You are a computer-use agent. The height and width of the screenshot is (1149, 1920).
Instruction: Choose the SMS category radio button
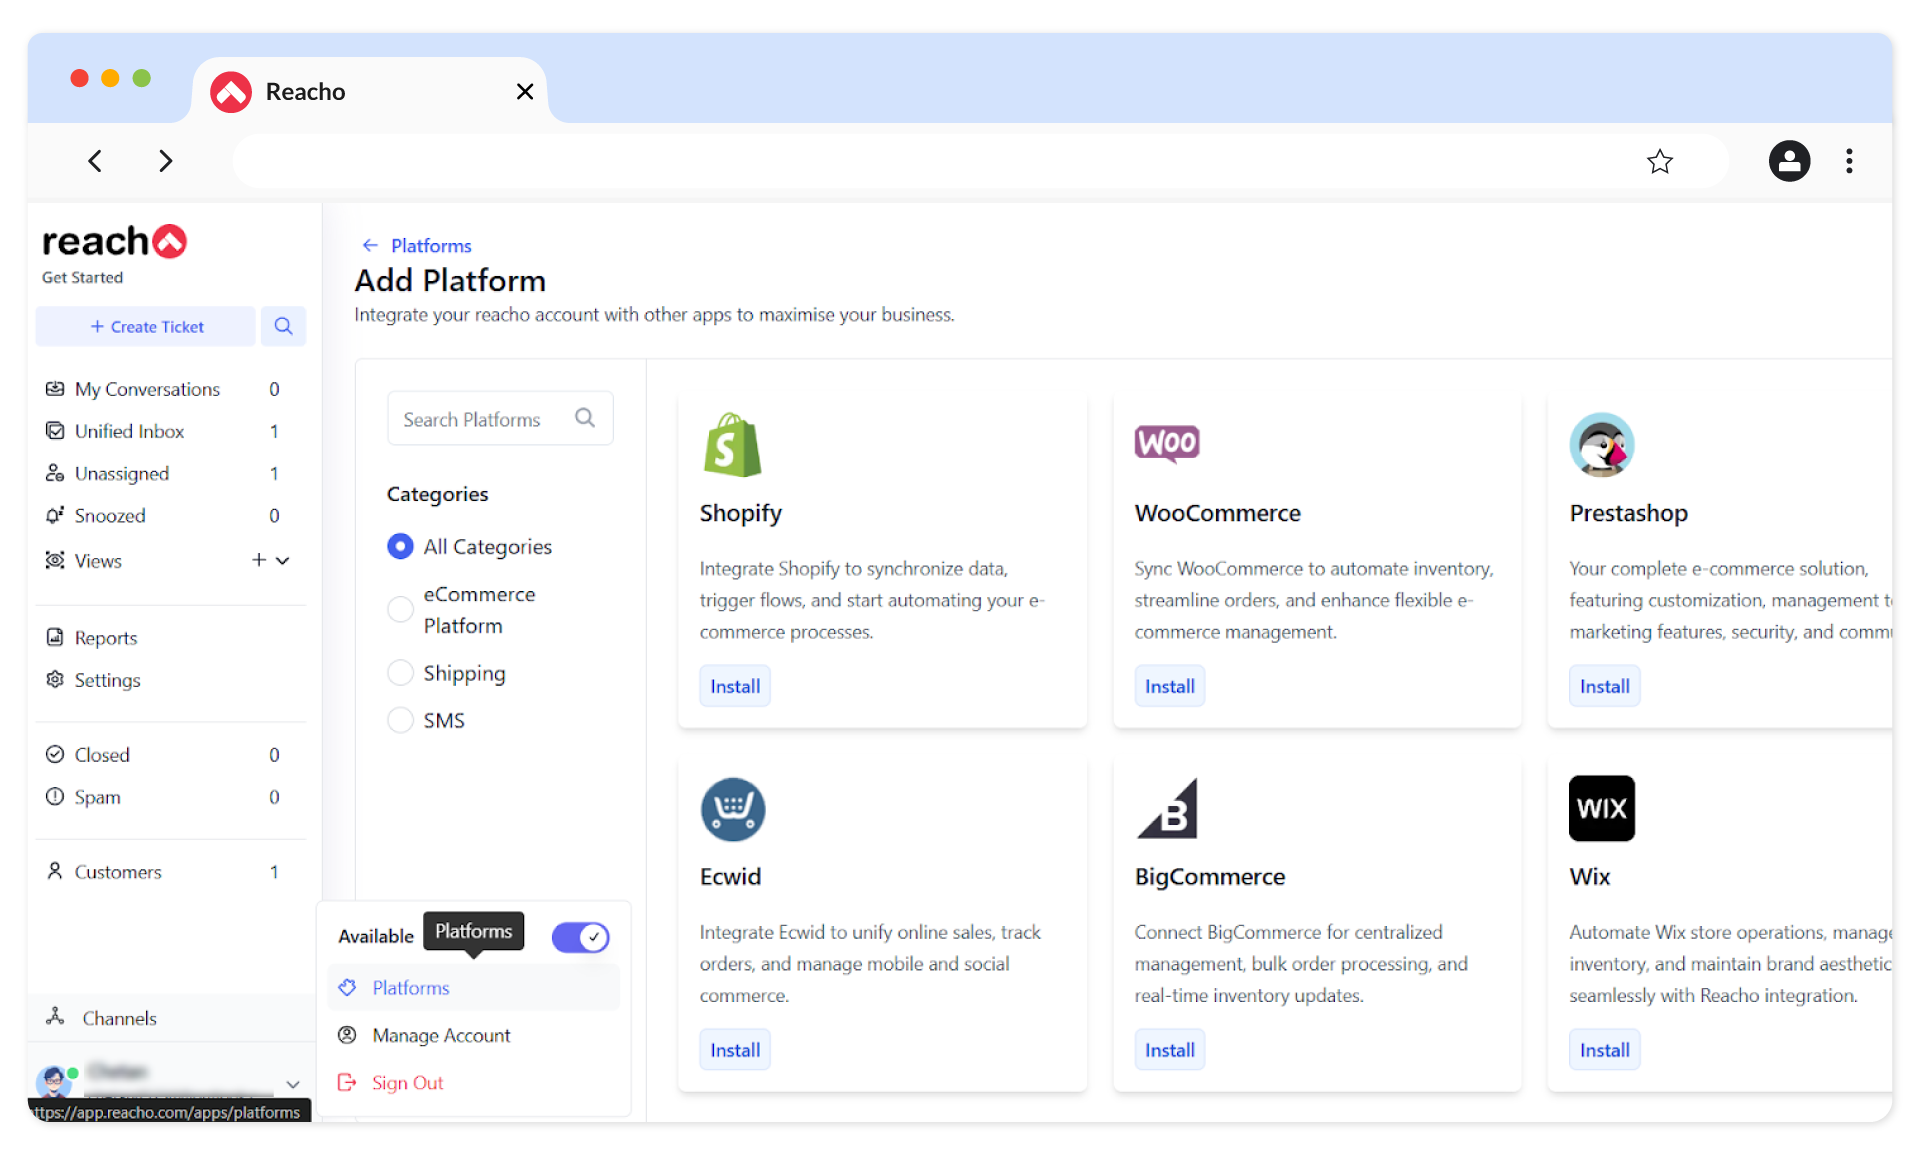pyautogui.click(x=400, y=720)
